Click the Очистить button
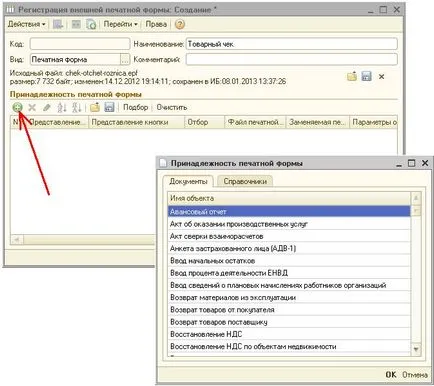434x386 pixels. (x=172, y=107)
